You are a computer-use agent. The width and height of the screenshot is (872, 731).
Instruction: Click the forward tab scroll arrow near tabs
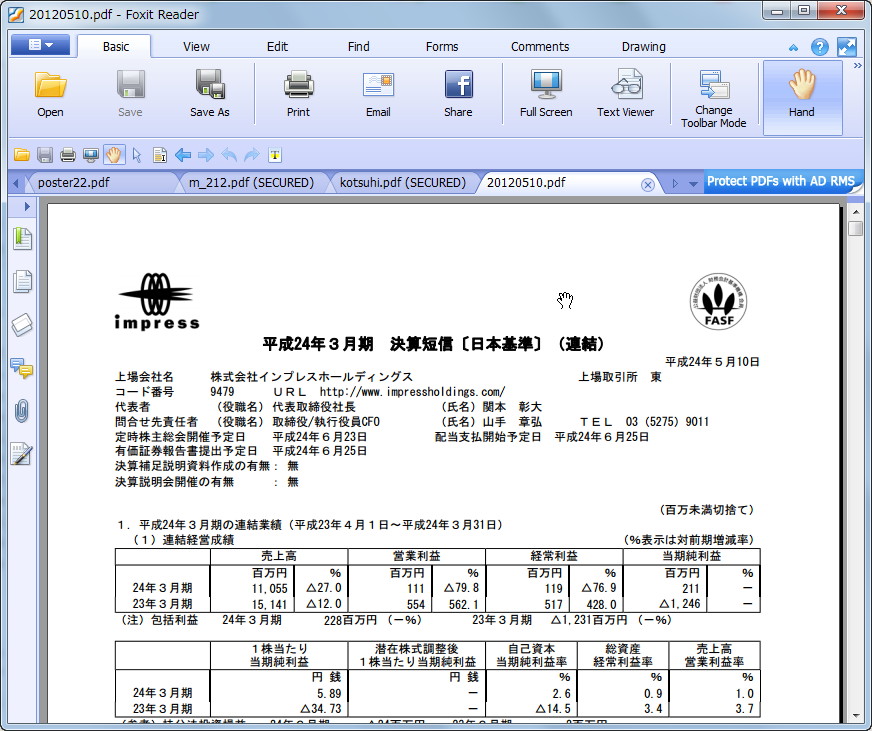point(676,184)
